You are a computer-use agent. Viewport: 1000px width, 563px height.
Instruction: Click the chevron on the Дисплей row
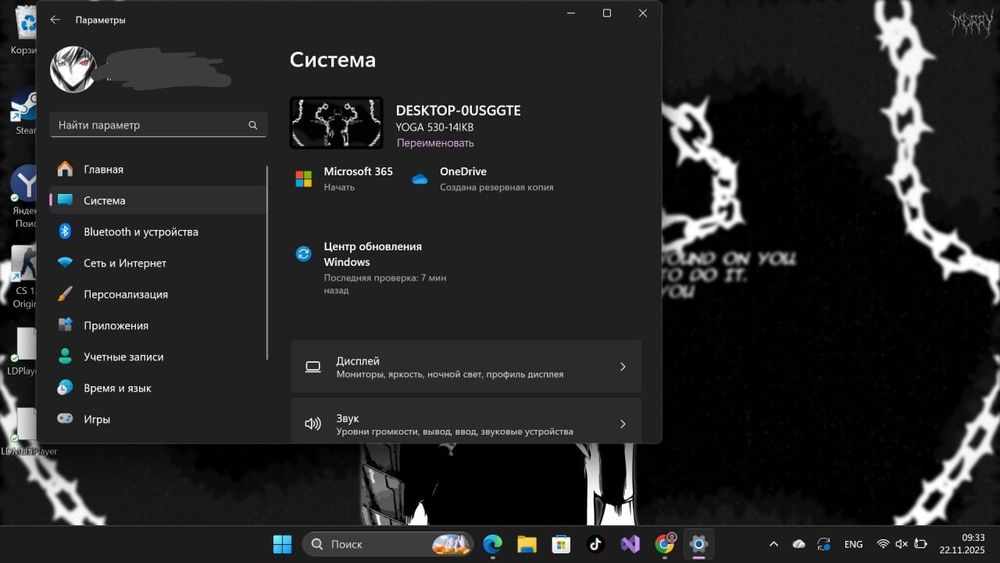pyautogui.click(x=623, y=367)
